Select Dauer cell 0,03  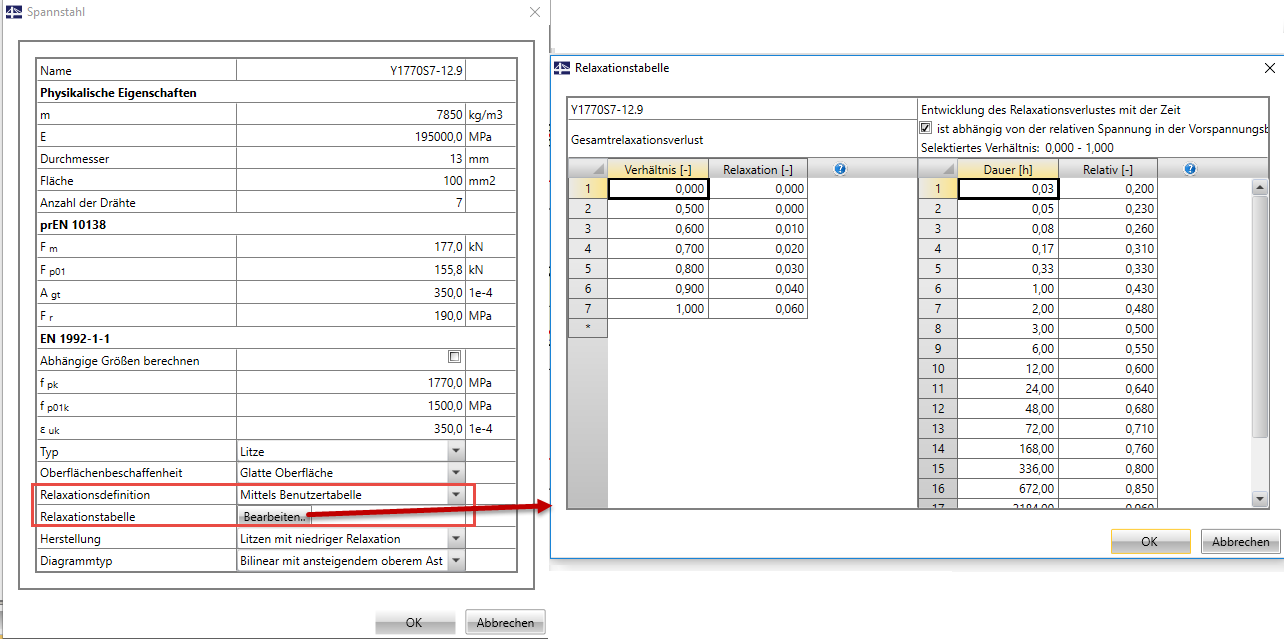1008,189
